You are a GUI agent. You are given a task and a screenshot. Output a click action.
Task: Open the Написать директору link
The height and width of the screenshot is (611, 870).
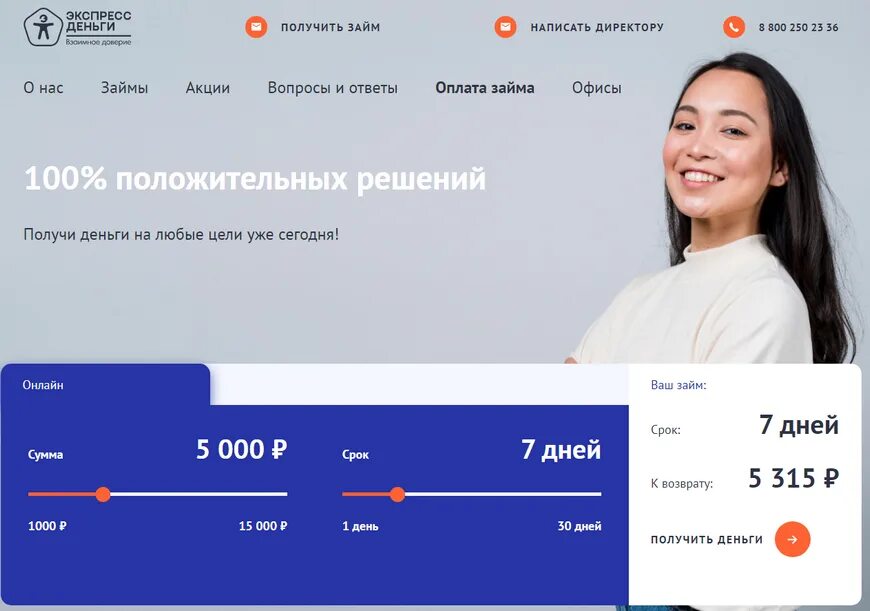(597, 27)
